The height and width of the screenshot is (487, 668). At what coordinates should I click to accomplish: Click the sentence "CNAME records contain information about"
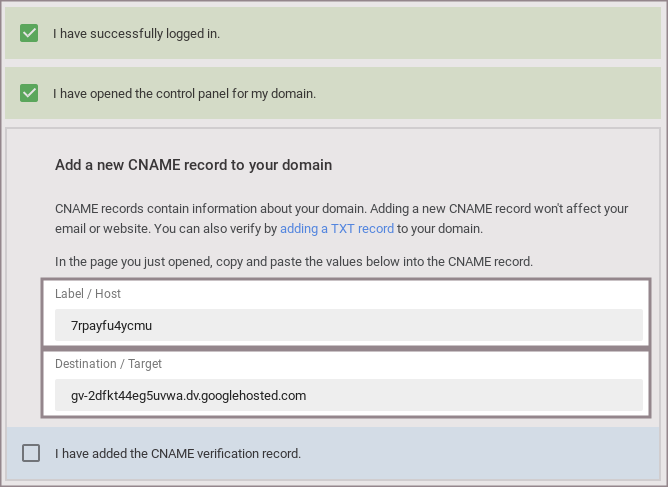(170, 208)
